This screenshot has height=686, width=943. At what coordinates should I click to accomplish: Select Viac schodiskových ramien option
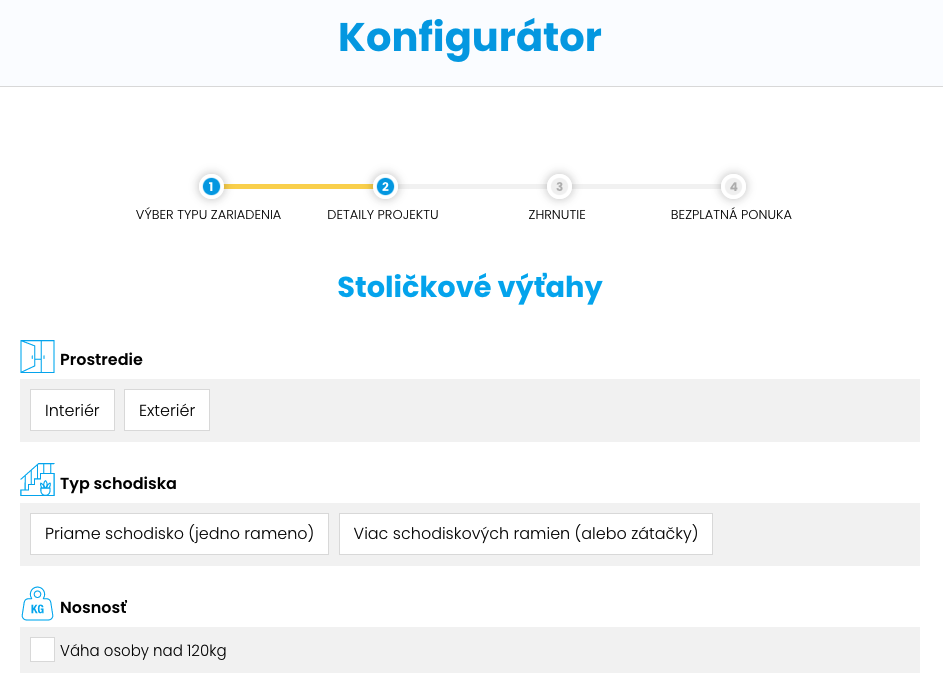(x=525, y=534)
